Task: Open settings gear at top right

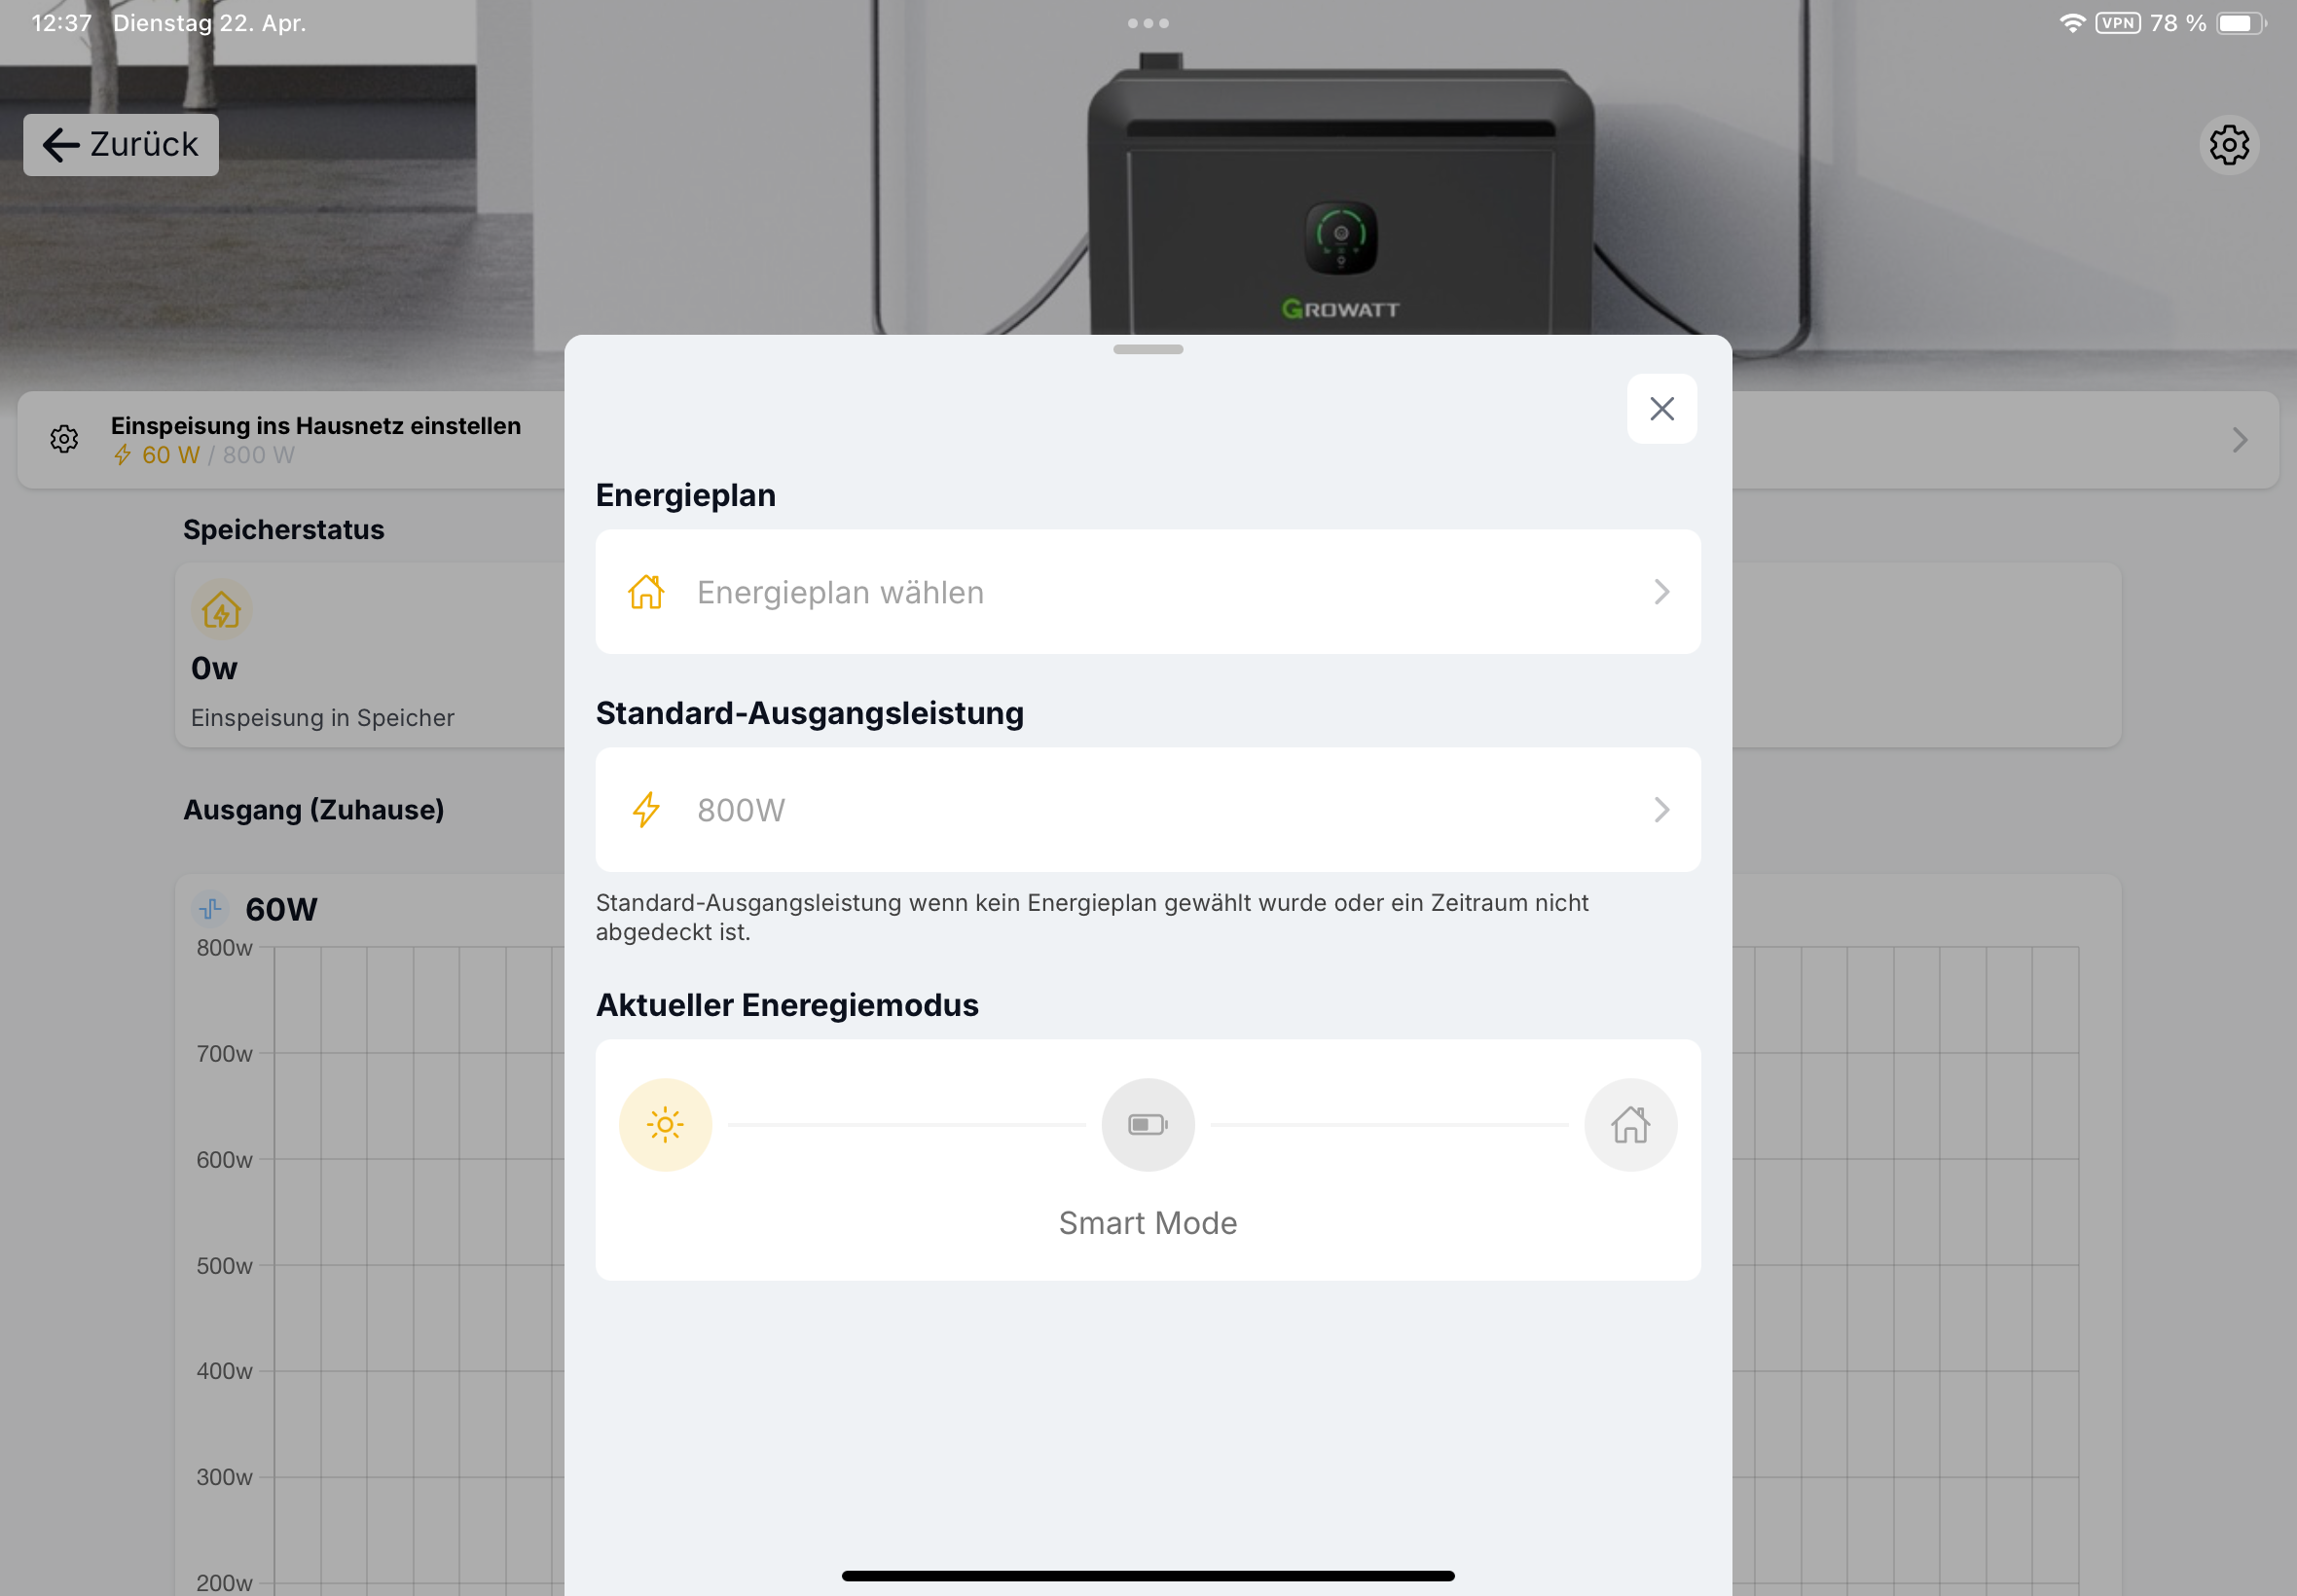Action: (x=2229, y=146)
